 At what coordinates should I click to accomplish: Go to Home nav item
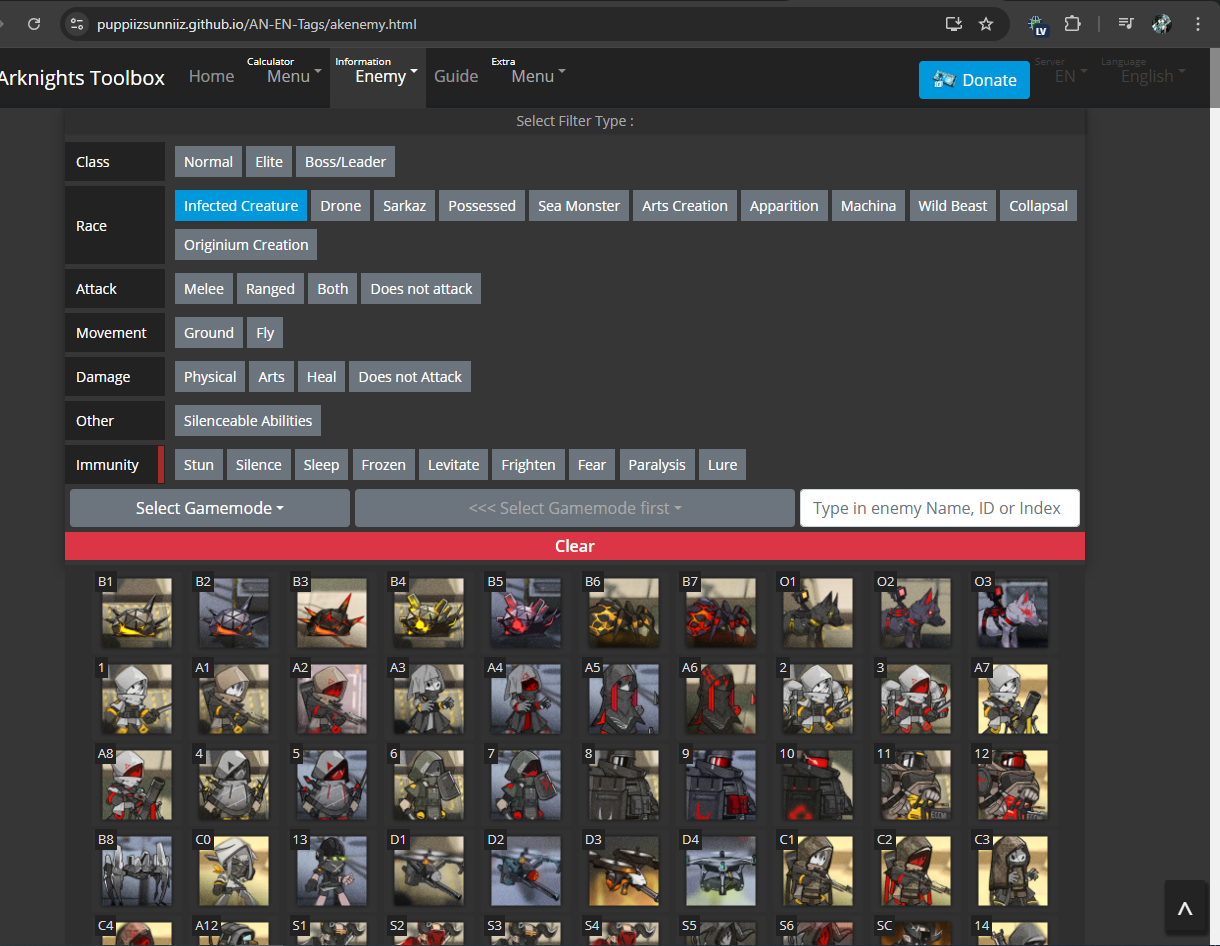tap(211, 76)
